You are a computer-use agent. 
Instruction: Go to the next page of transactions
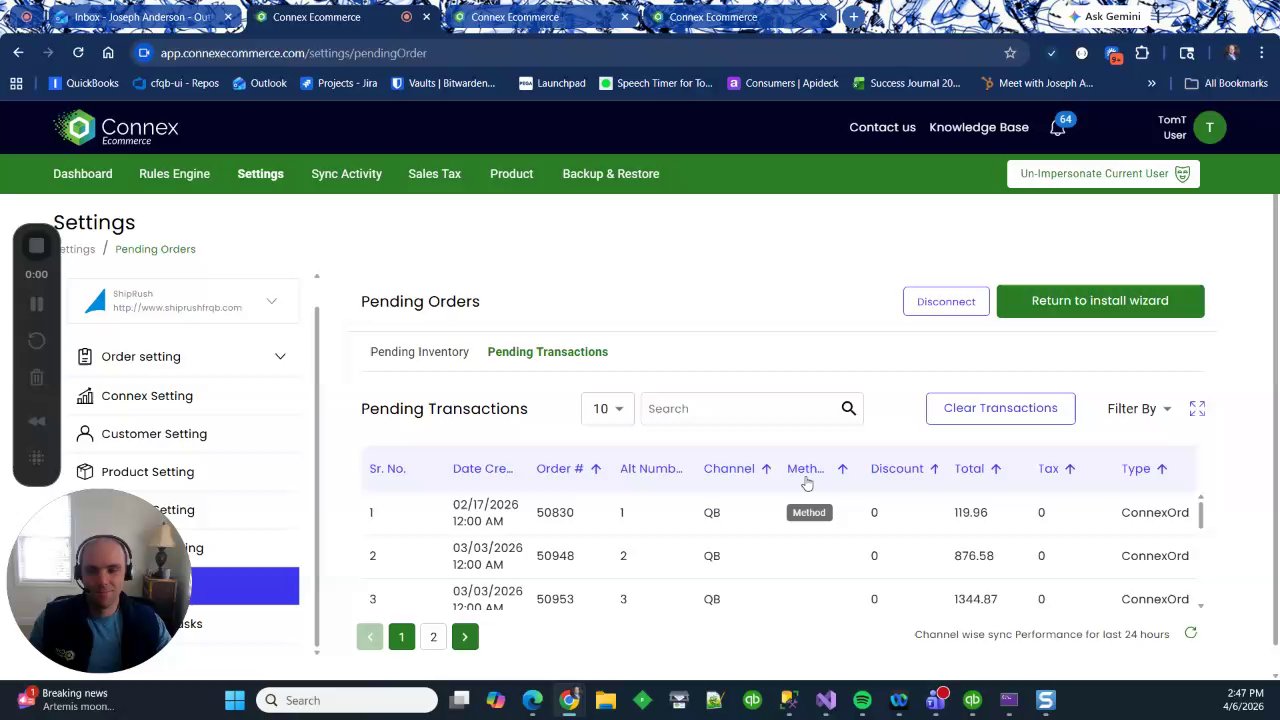coord(465,637)
